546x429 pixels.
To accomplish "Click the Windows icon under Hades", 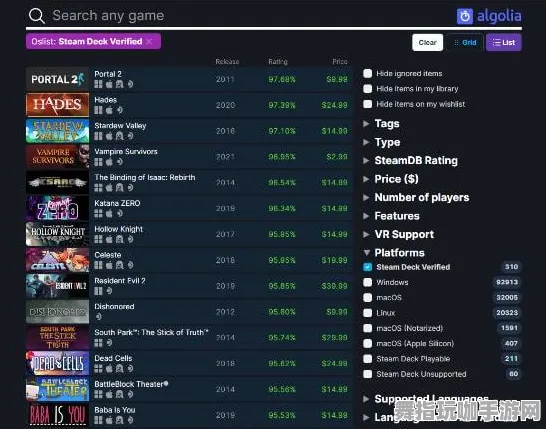I will click(x=99, y=110).
